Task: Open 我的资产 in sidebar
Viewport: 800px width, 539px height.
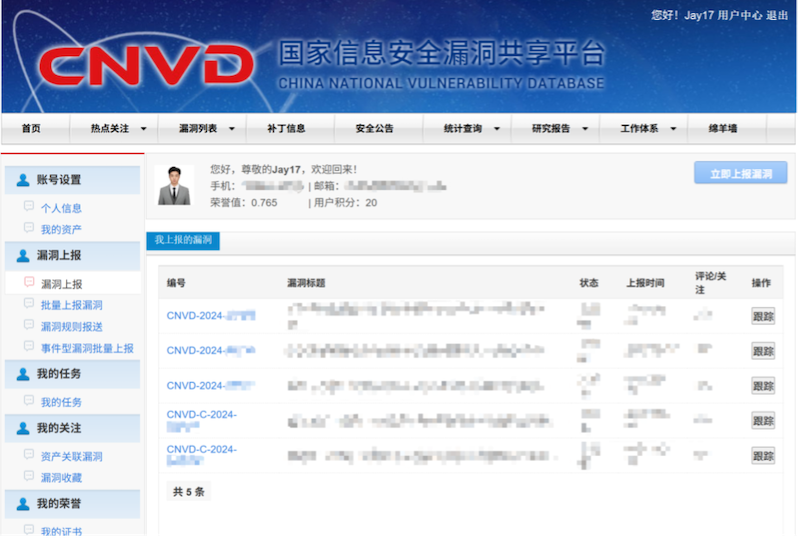Action: pyautogui.click(x=61, y=230)
